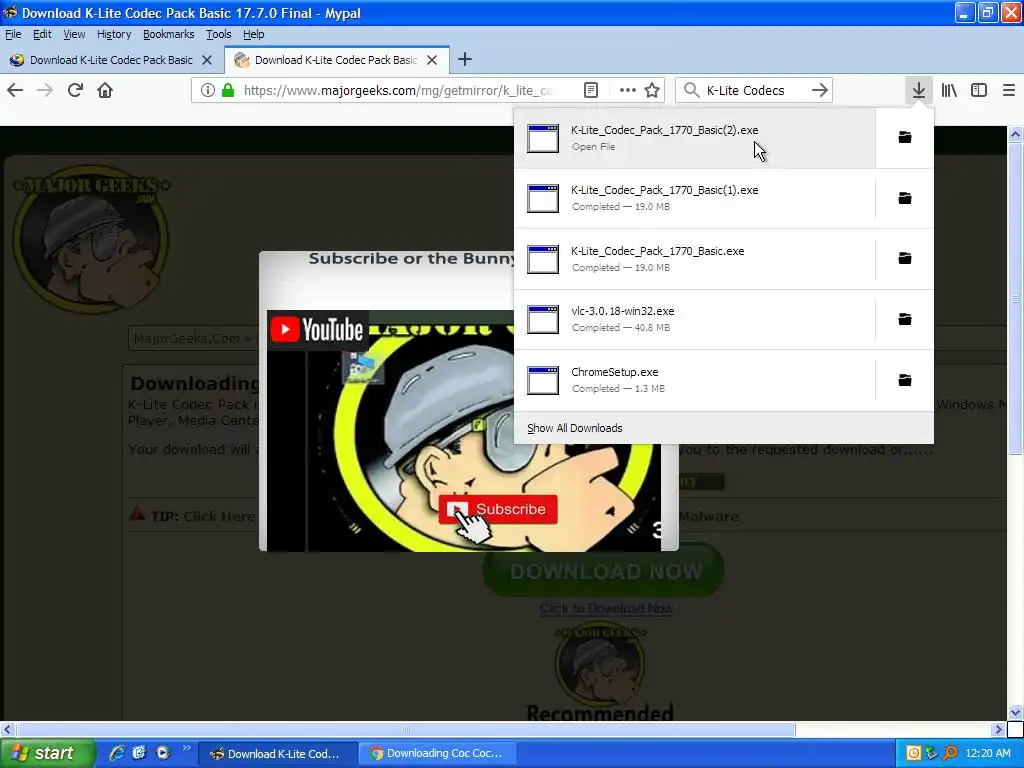Show site information icon in address bar
This screenshot has height=768, width=1024.
pyautogui.click(x=208, y=90)
